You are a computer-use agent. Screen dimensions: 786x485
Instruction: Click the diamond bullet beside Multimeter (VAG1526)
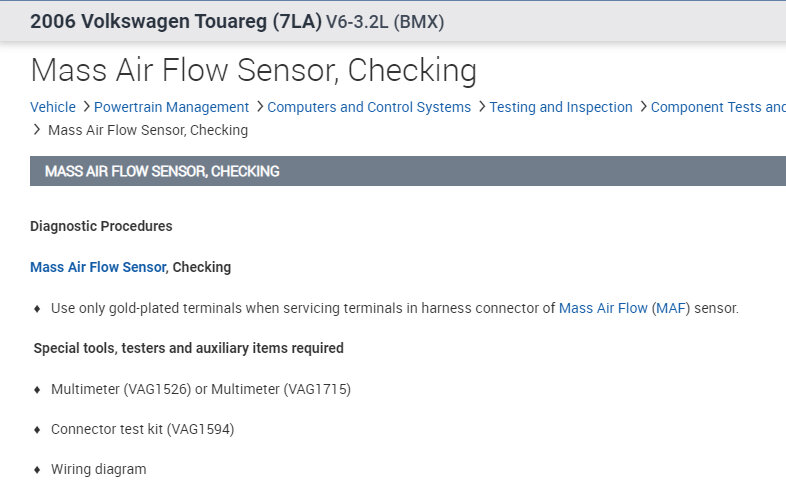click(38, 389)
